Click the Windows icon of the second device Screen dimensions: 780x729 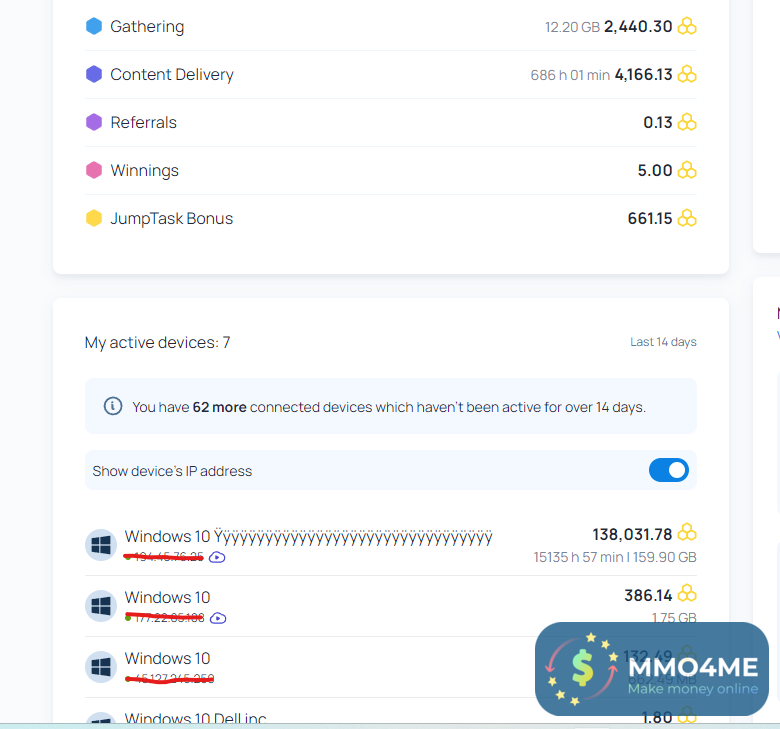coord(100,606)
